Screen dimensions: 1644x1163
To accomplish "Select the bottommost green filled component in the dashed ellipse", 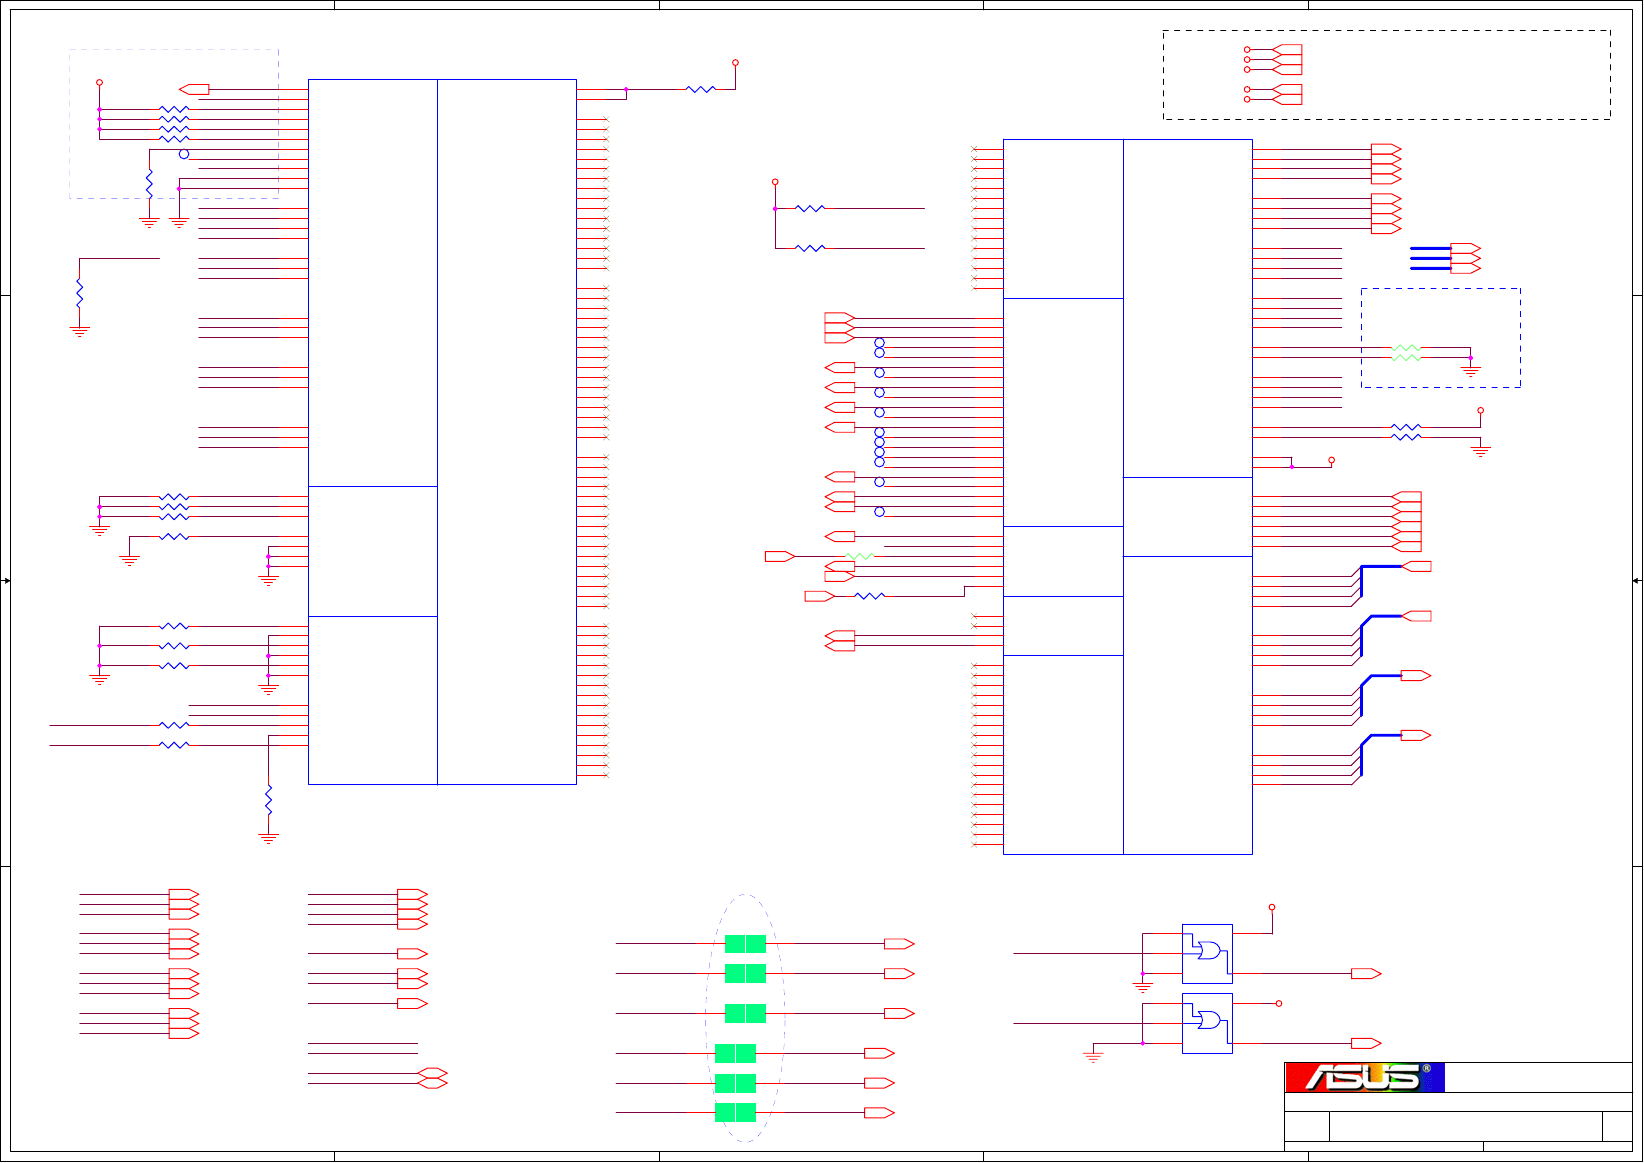I will coord(735,1112).
